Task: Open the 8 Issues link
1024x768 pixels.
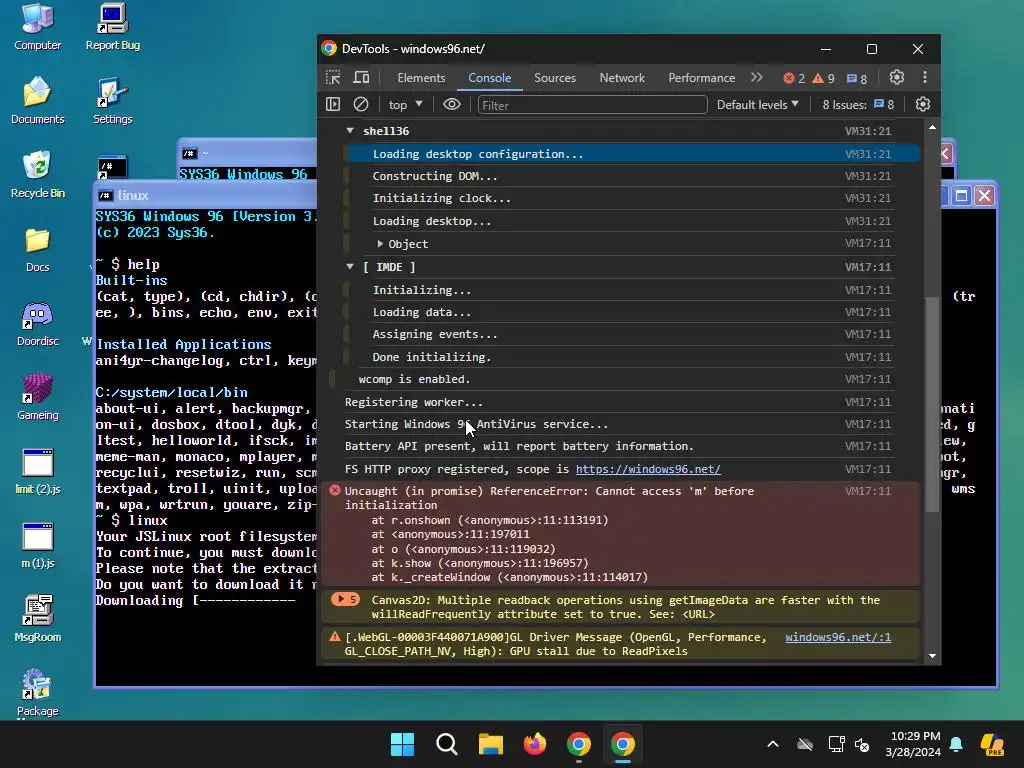Action: [858, 104]
